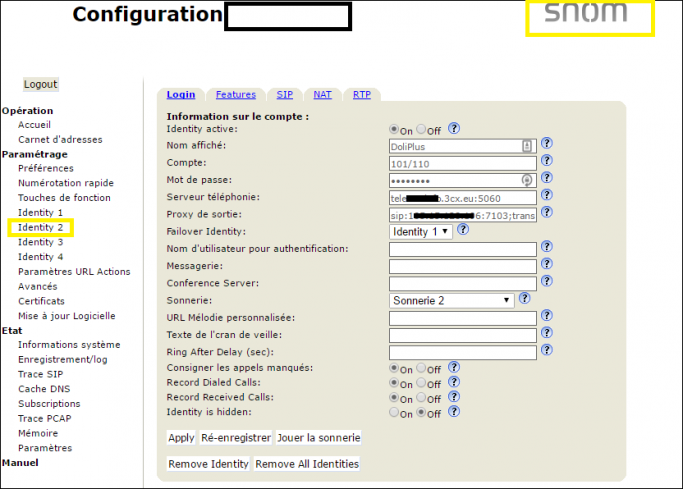Click the Logout button
The height and width of the screenshot is (489, 683).
coord(41,84)
